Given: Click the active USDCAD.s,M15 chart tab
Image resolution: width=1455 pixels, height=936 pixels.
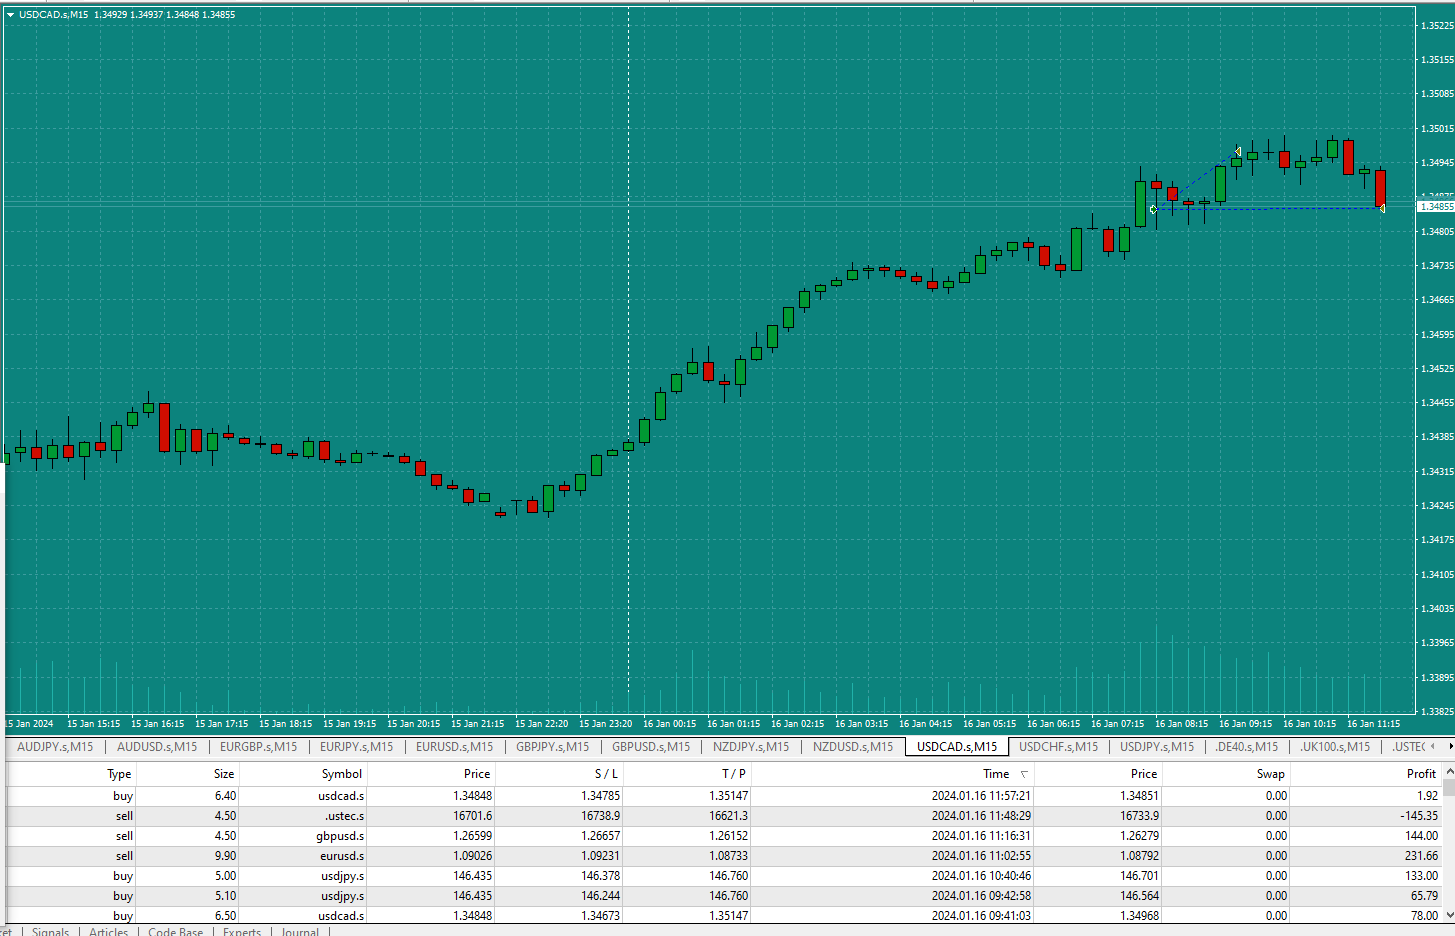Looking at the screenshot, I should [957, 747].
